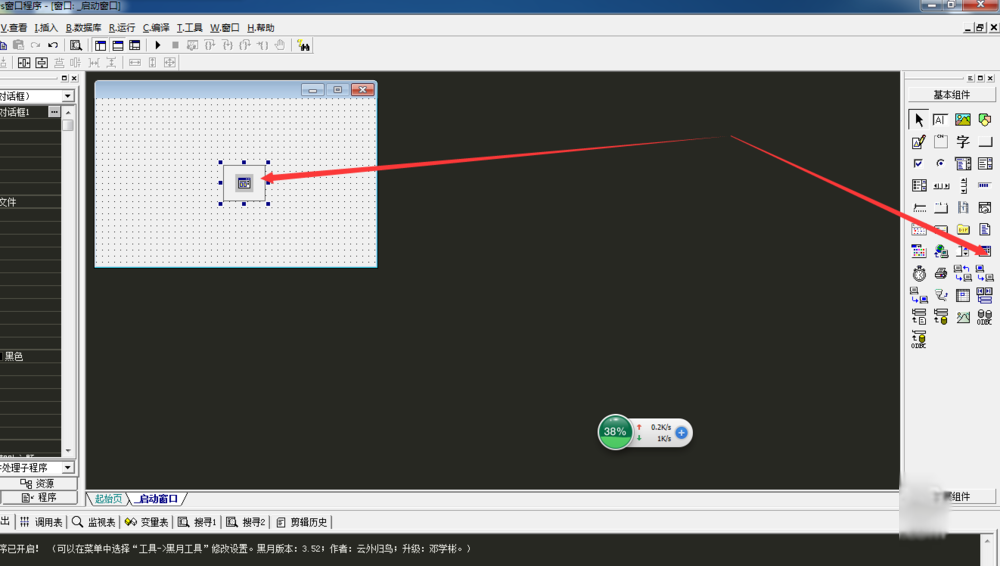Pick the list box component icon
Screen dimensions: 1000x566
pos(985,163)
